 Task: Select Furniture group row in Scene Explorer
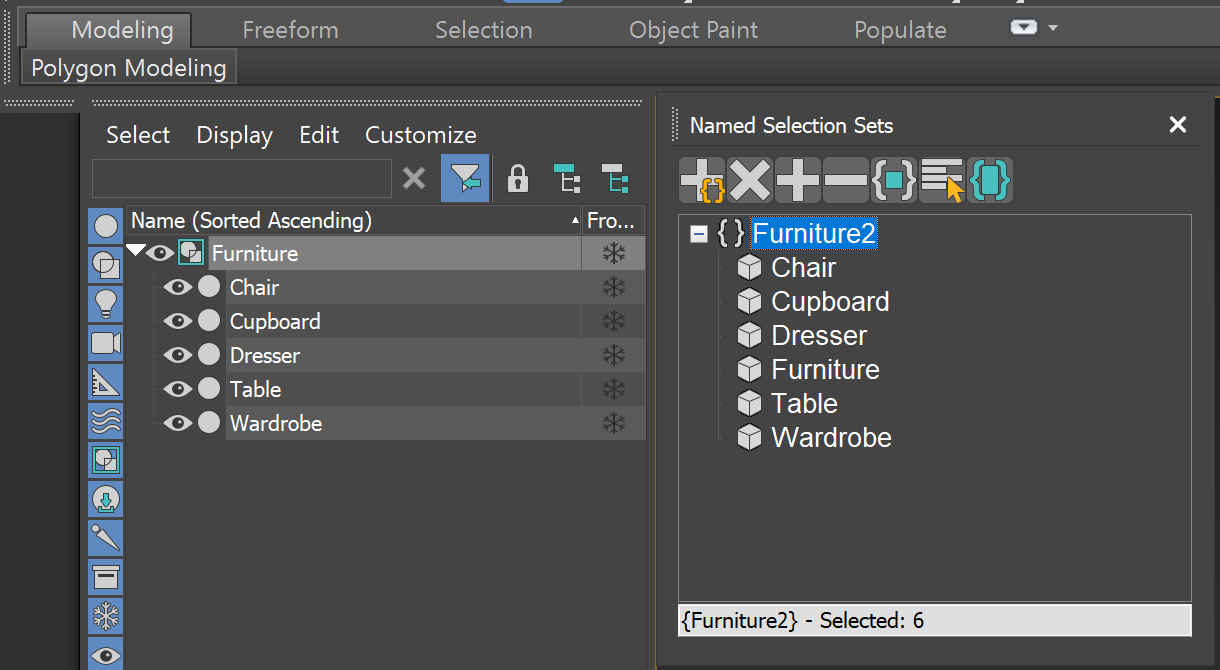point(394,254)
